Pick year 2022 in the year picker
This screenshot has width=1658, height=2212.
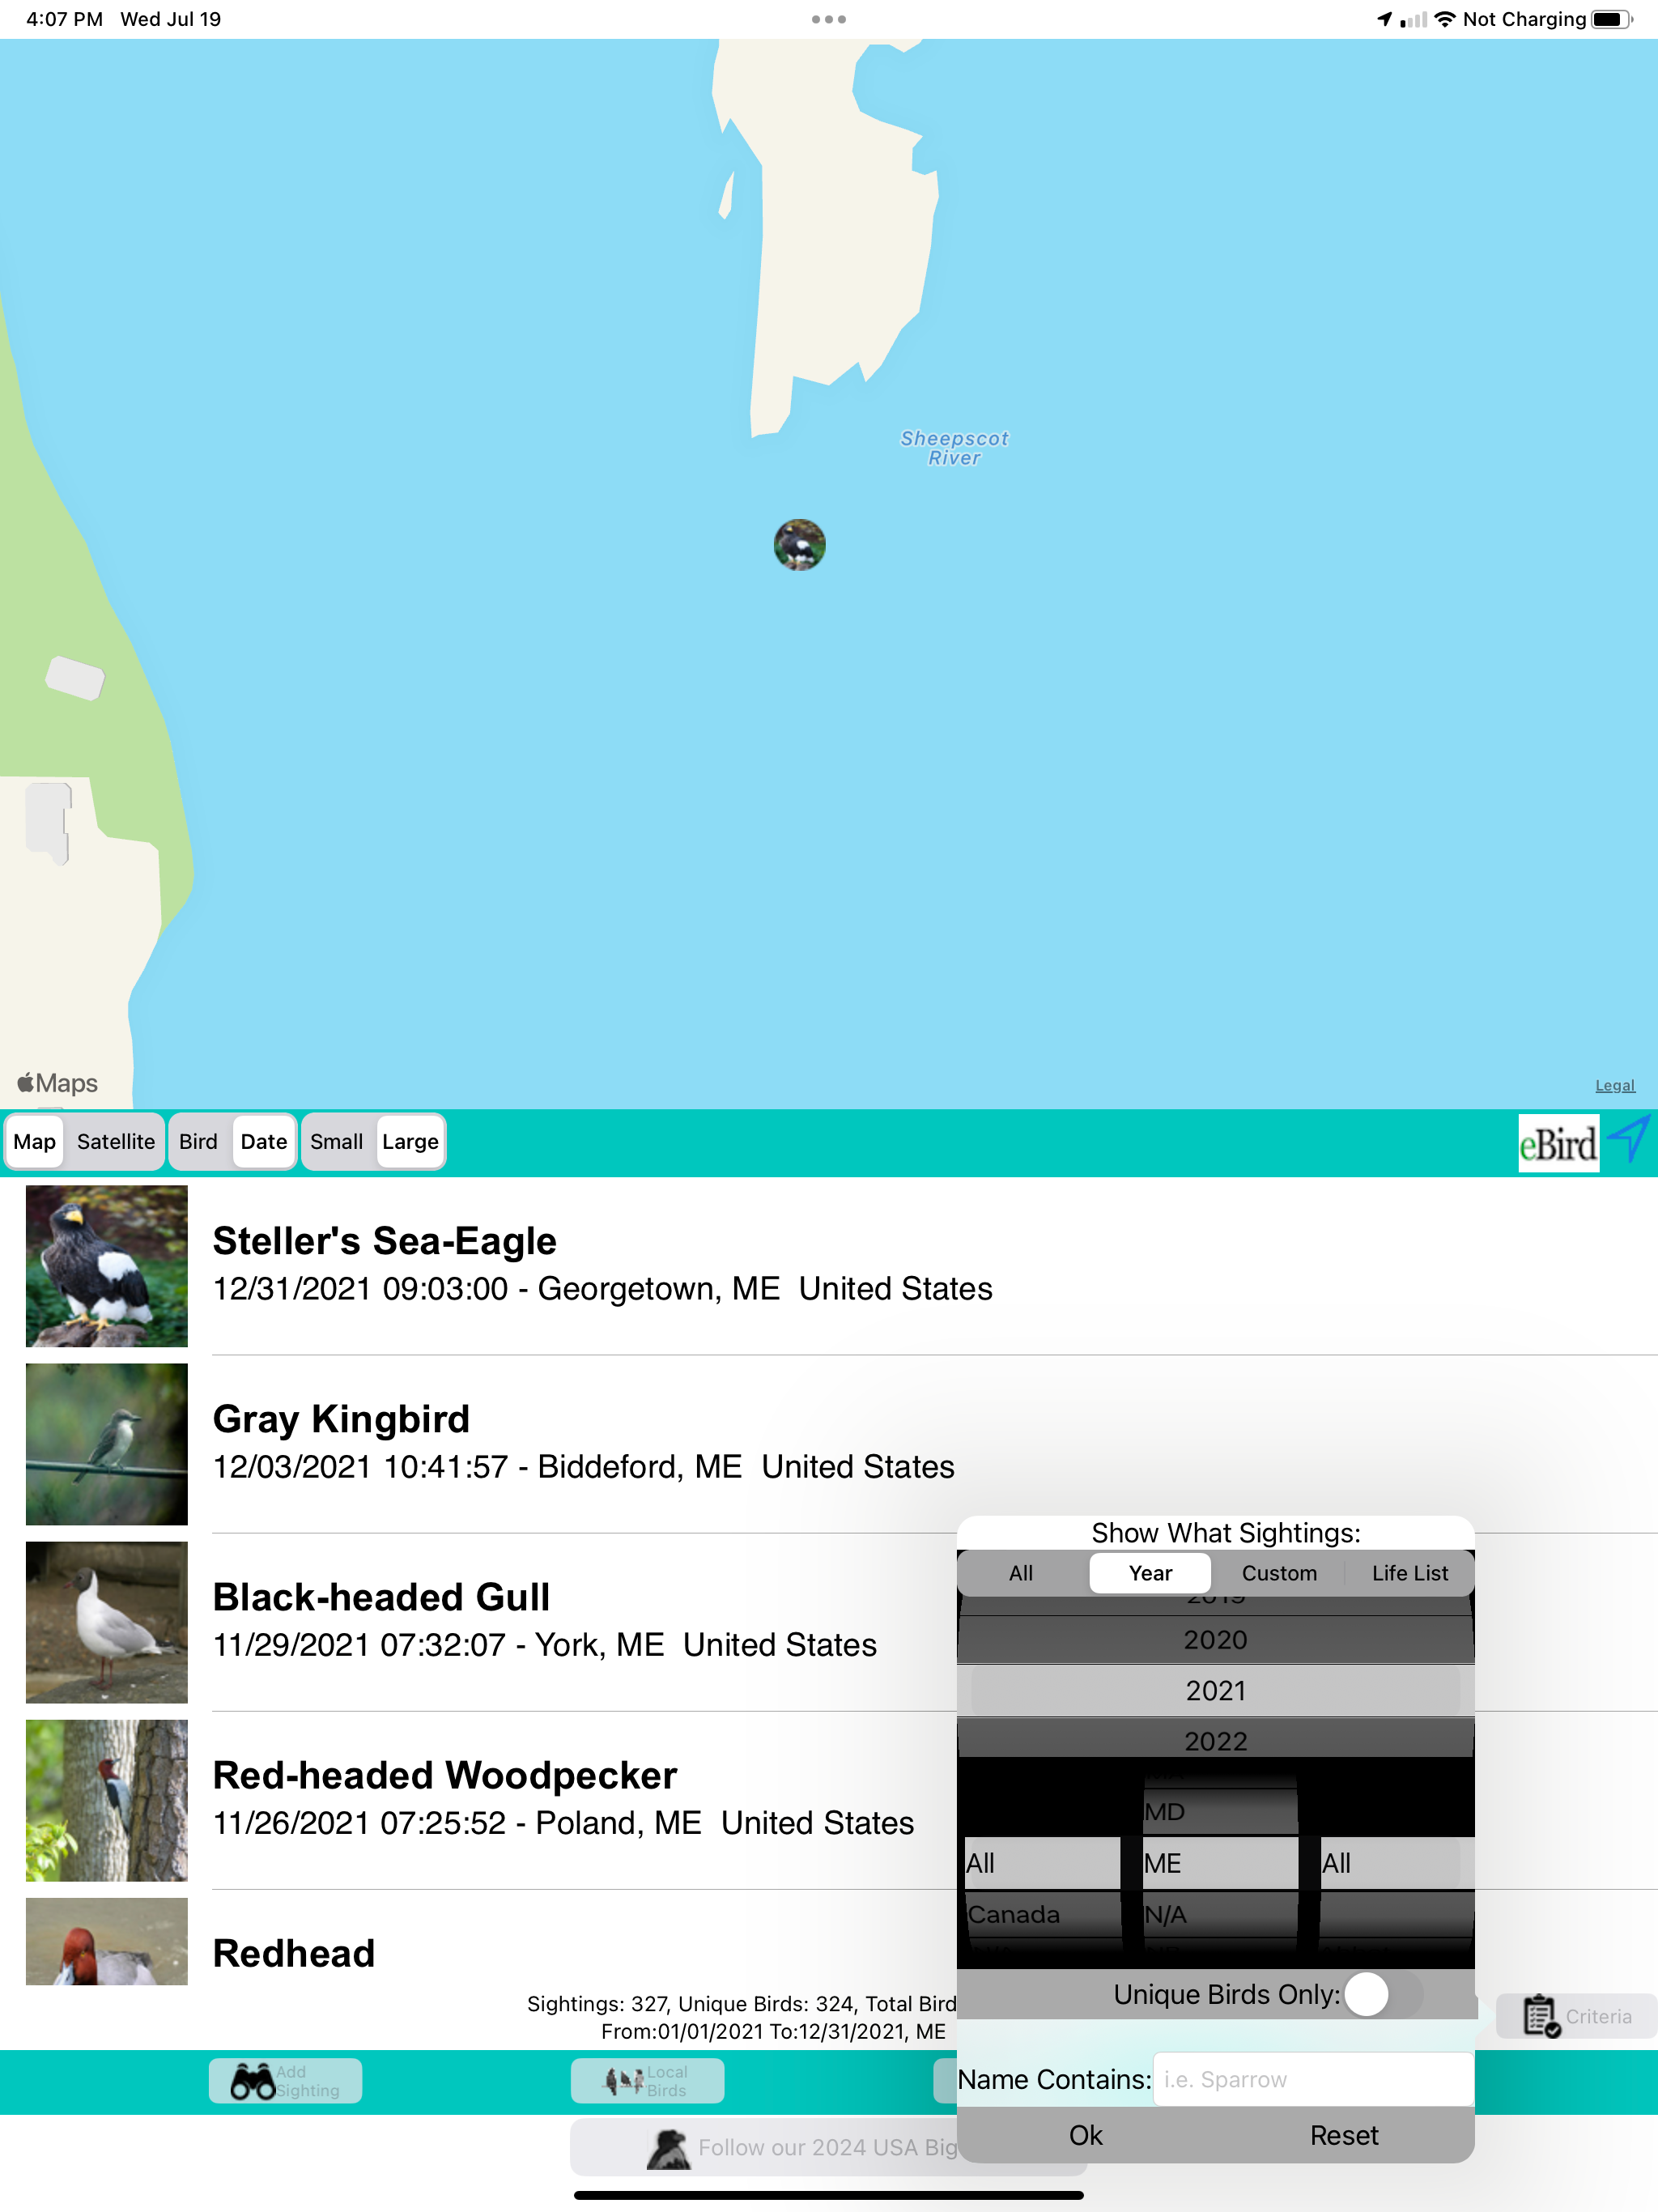click(1215, 1741)
